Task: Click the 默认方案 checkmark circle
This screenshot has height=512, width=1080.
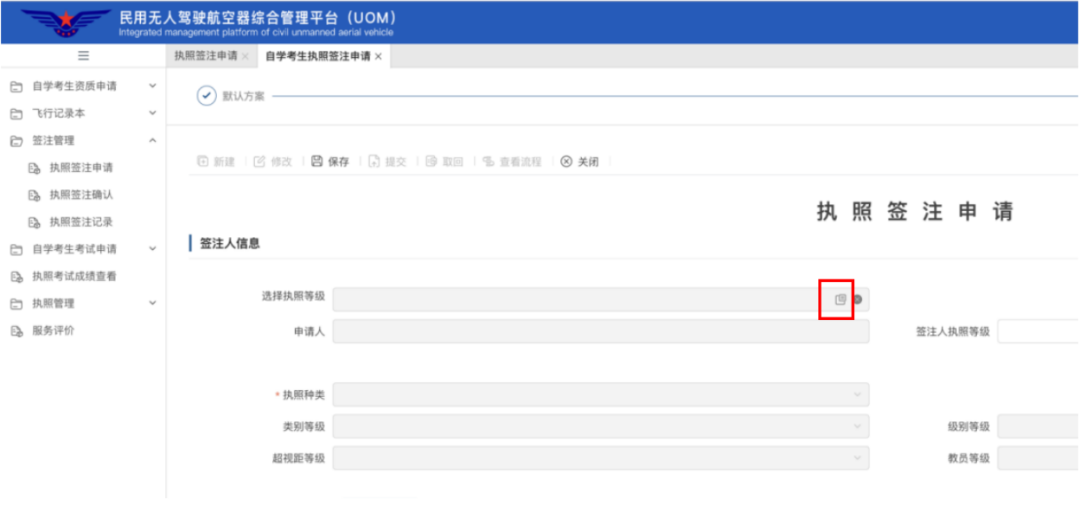Action: pos(207,96)
